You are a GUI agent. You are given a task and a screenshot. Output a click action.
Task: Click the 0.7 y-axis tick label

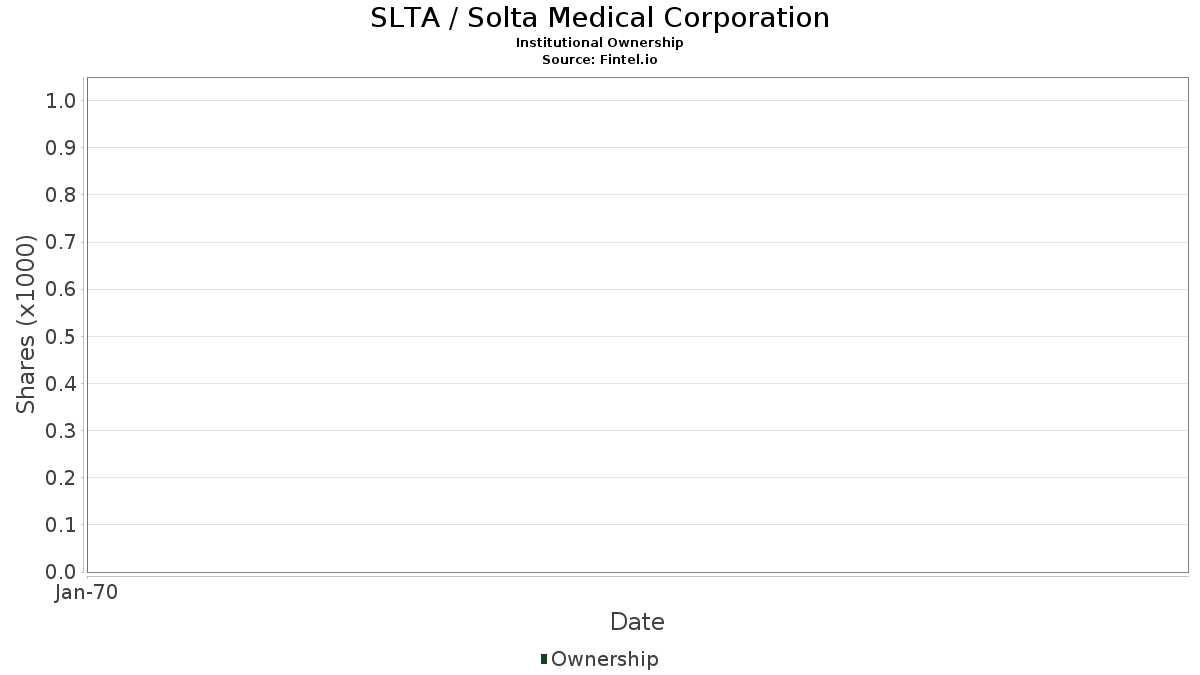(61, 242)
